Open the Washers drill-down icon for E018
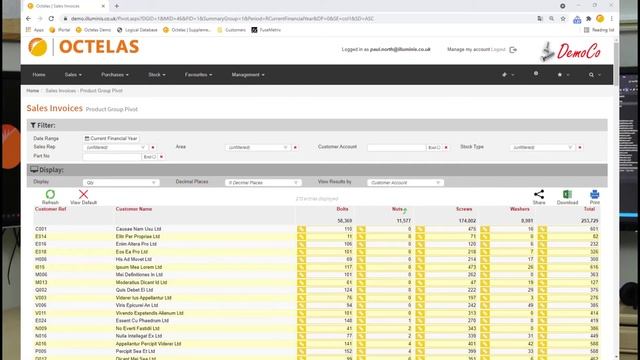 (484, 252)
